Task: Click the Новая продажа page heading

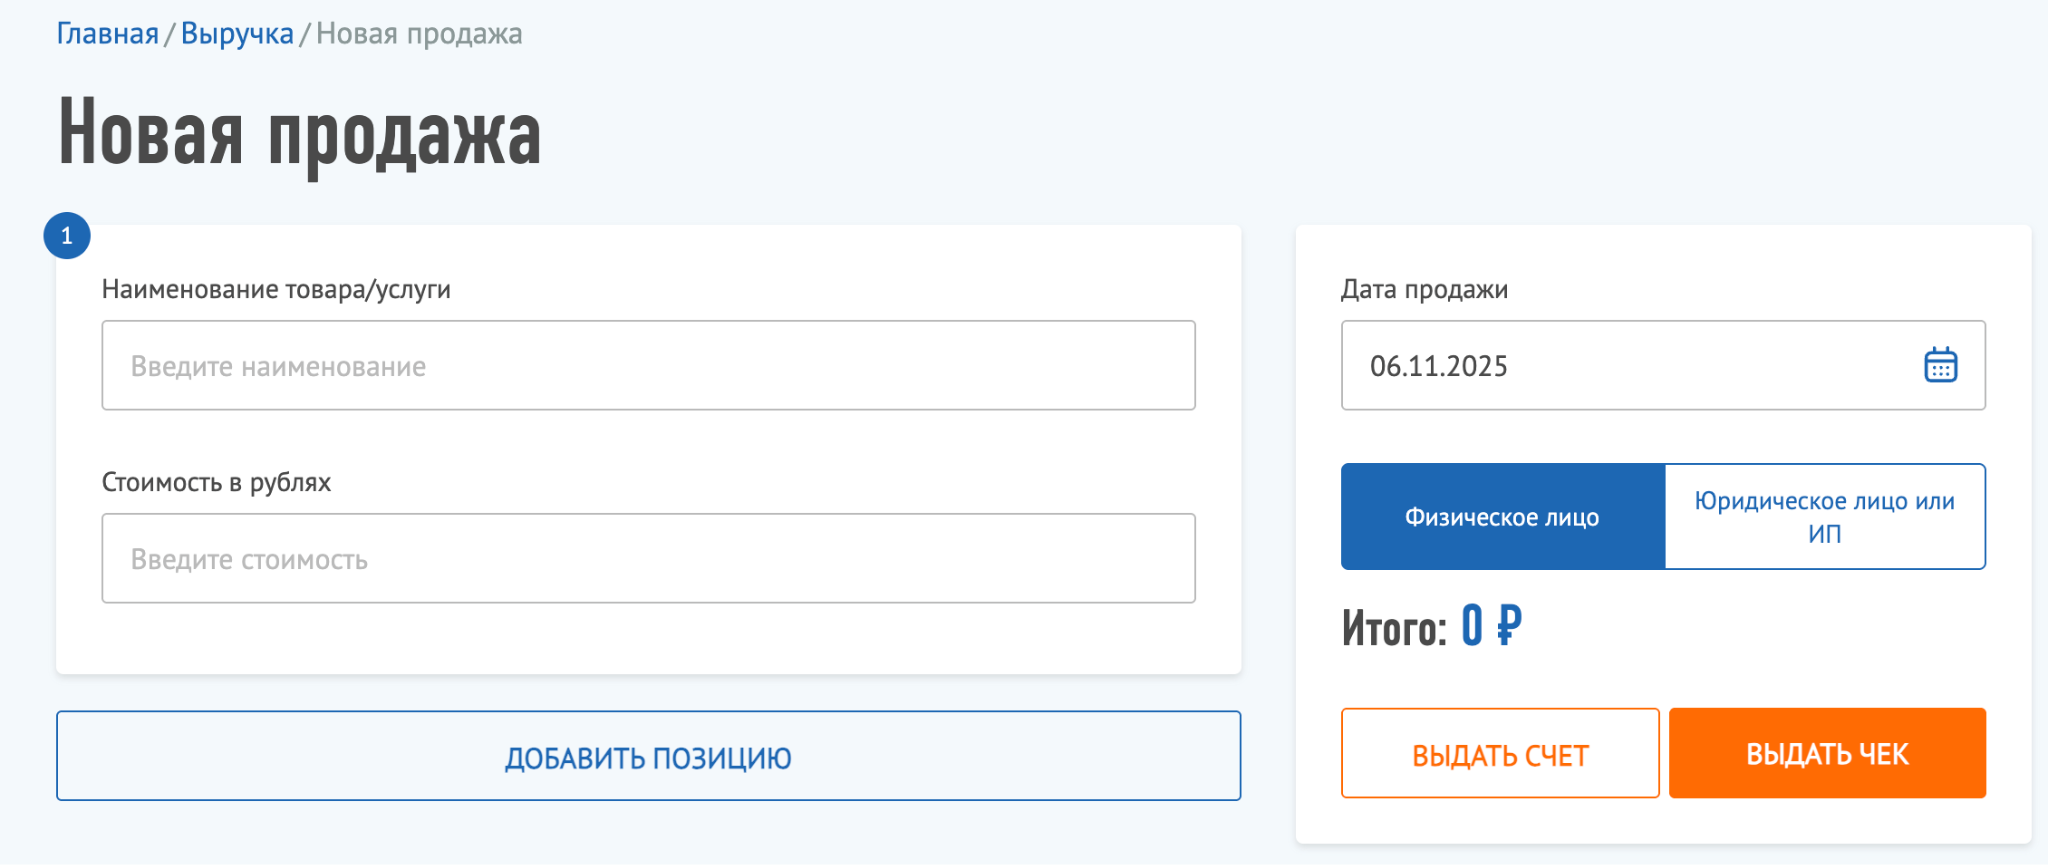Action: pyautogui.click(x=299, y=134)
